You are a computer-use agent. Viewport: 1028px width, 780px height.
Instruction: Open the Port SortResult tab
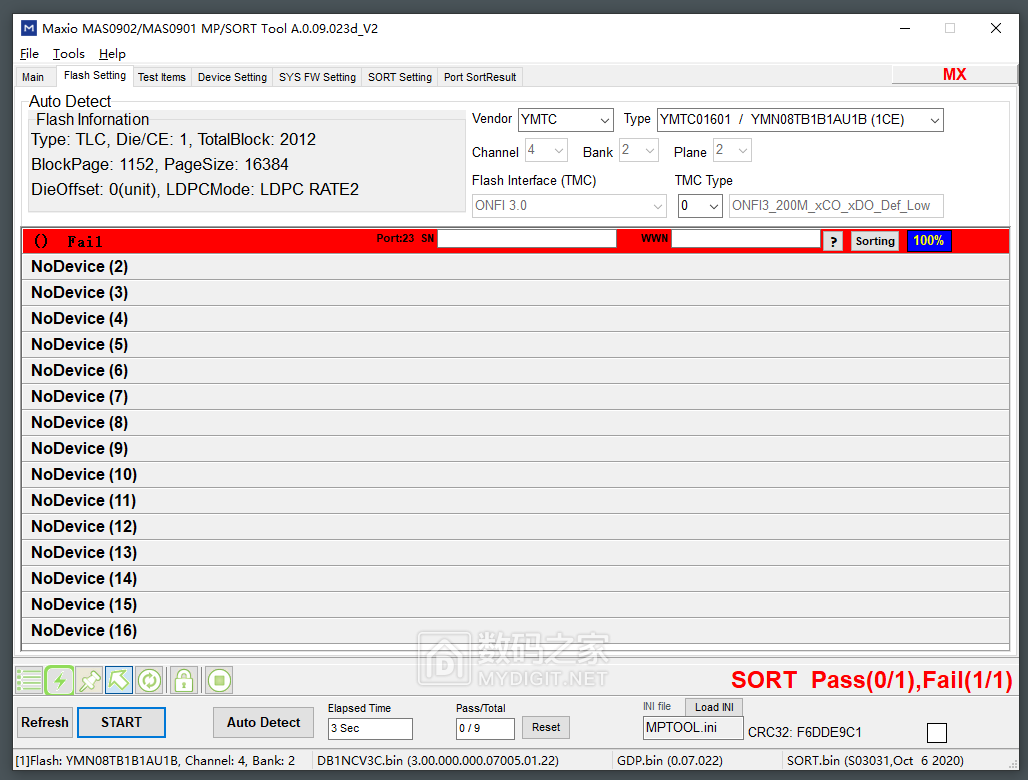(x=480, y=77)
